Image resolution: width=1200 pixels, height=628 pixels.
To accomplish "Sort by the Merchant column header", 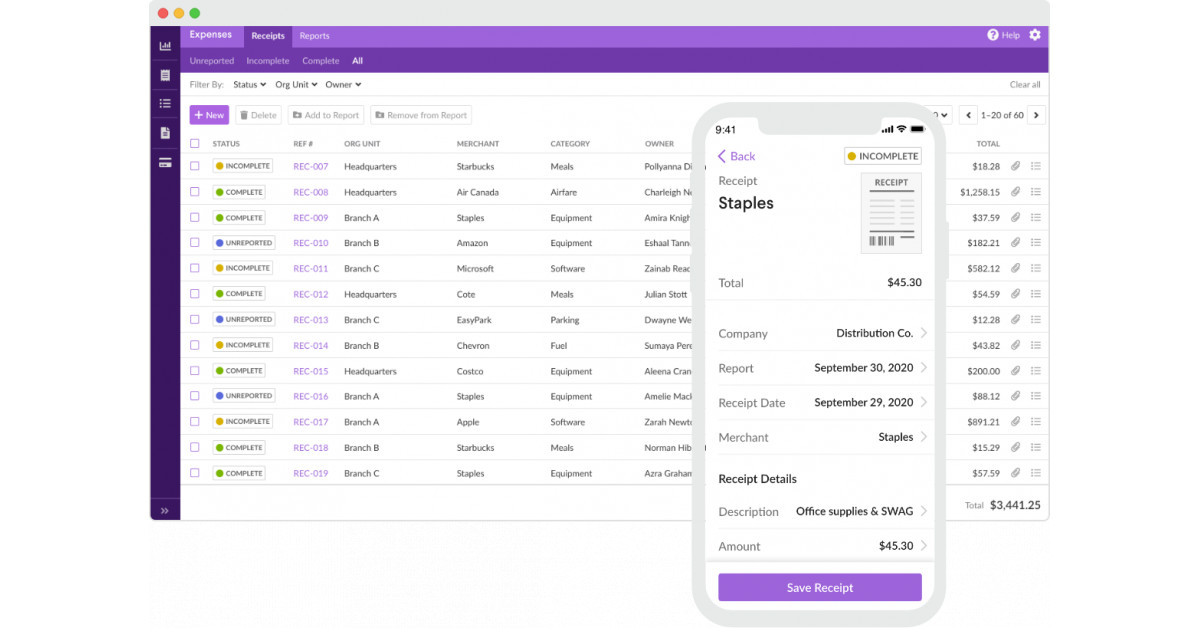I will [x=478, y=143].
